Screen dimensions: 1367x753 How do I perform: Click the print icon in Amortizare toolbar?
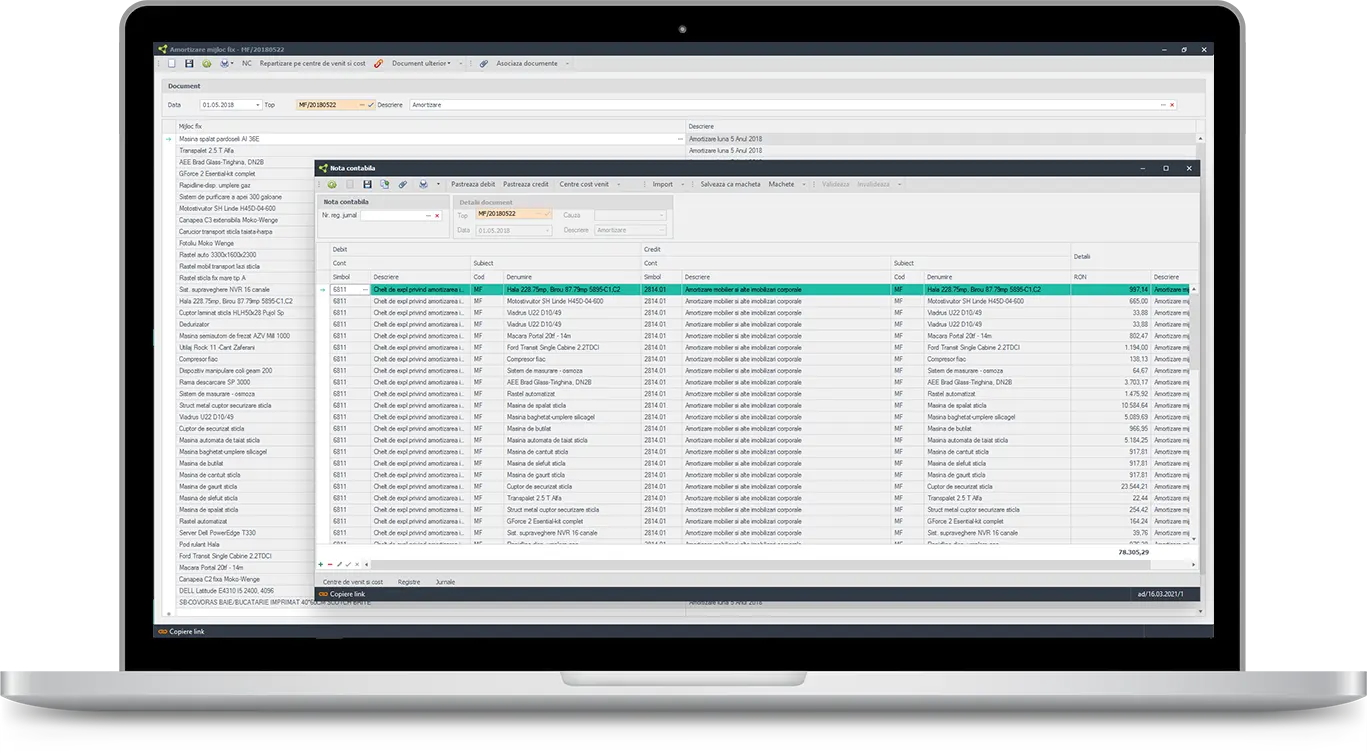[224, 63]
